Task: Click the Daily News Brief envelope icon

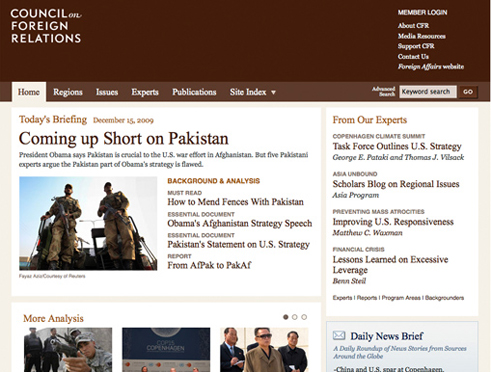Action: [x=339, y=335]
